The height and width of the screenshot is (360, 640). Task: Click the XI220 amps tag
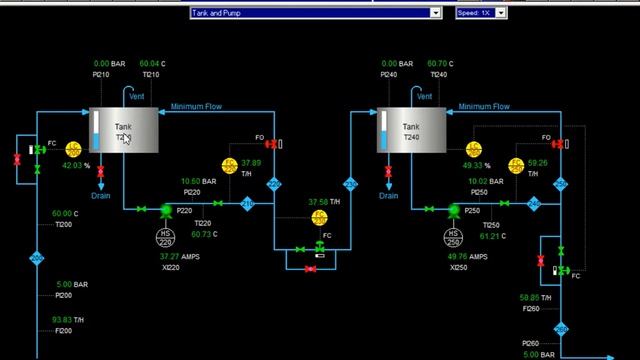click(x=171, y=268)
